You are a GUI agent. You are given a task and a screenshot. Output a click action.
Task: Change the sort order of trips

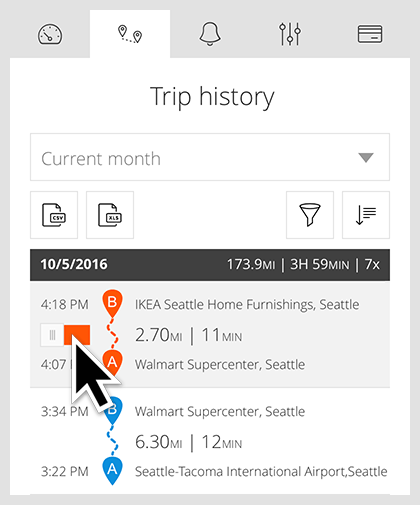[366, 215]
